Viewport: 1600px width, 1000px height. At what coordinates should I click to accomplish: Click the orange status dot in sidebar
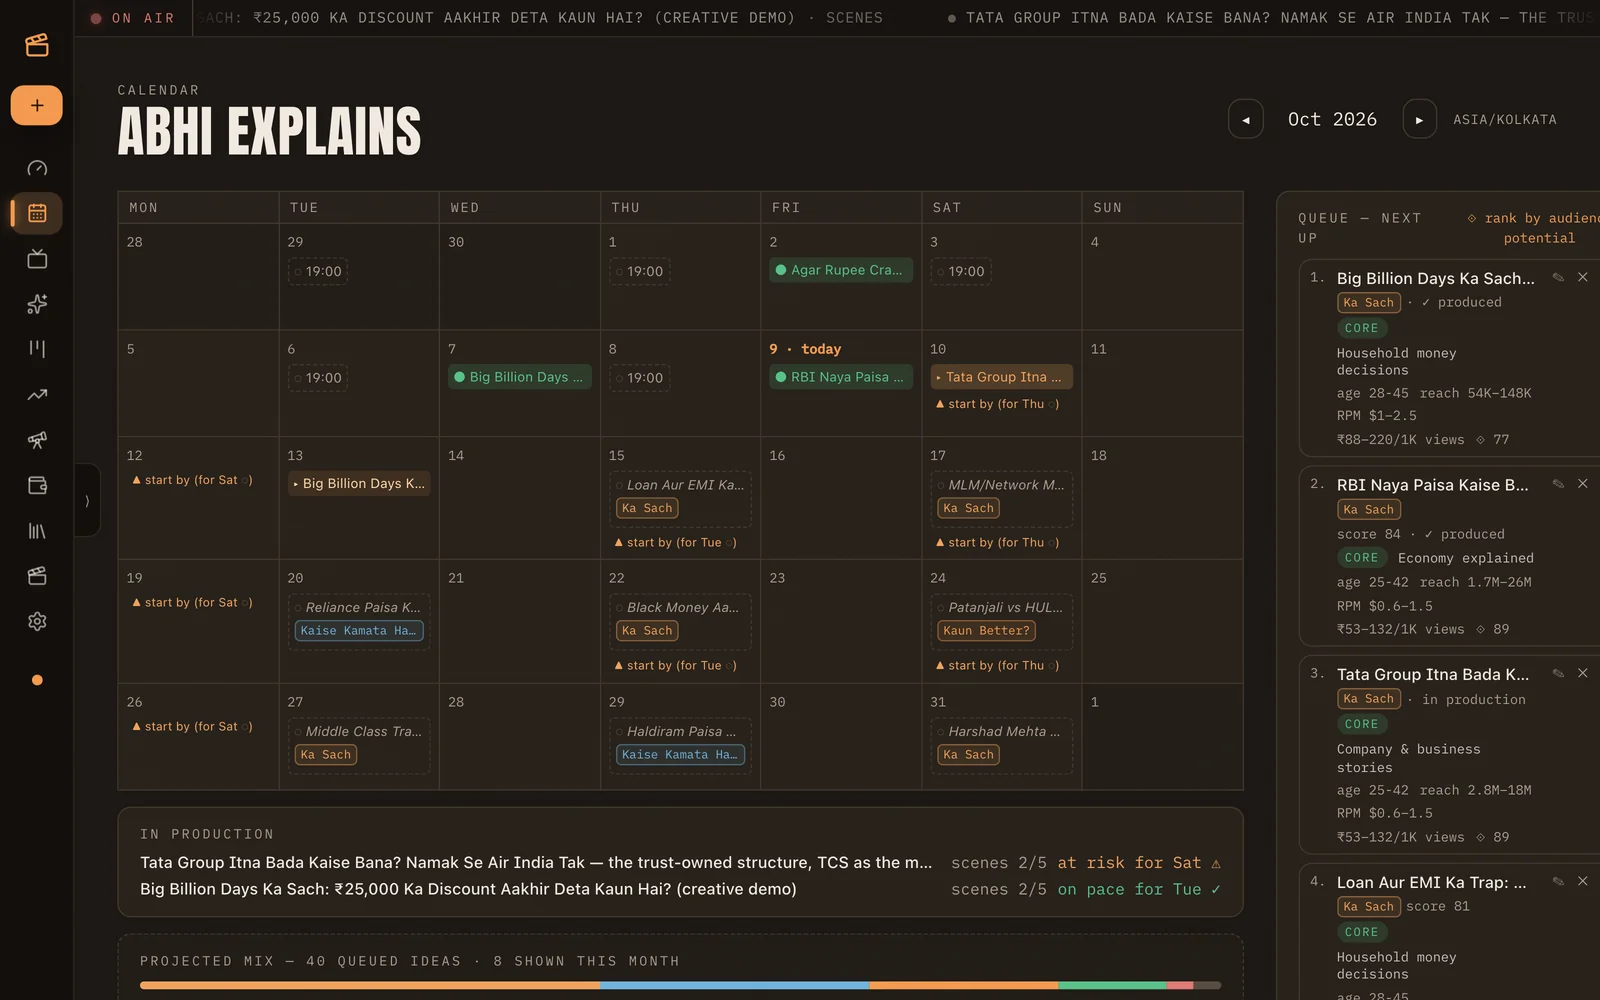tap(37, 680)
